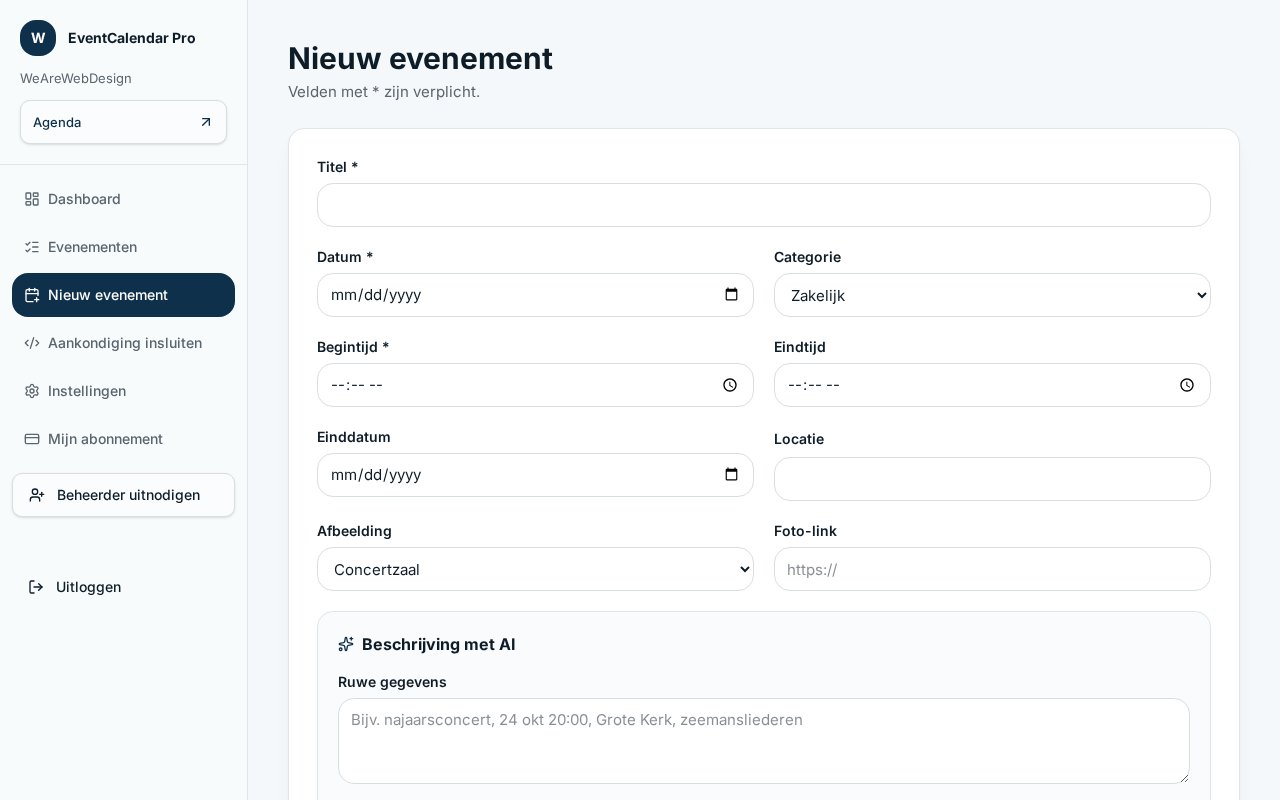
Task: Open the Categorie dropdown showing Zakelijk
Action: tap(992, 295)
